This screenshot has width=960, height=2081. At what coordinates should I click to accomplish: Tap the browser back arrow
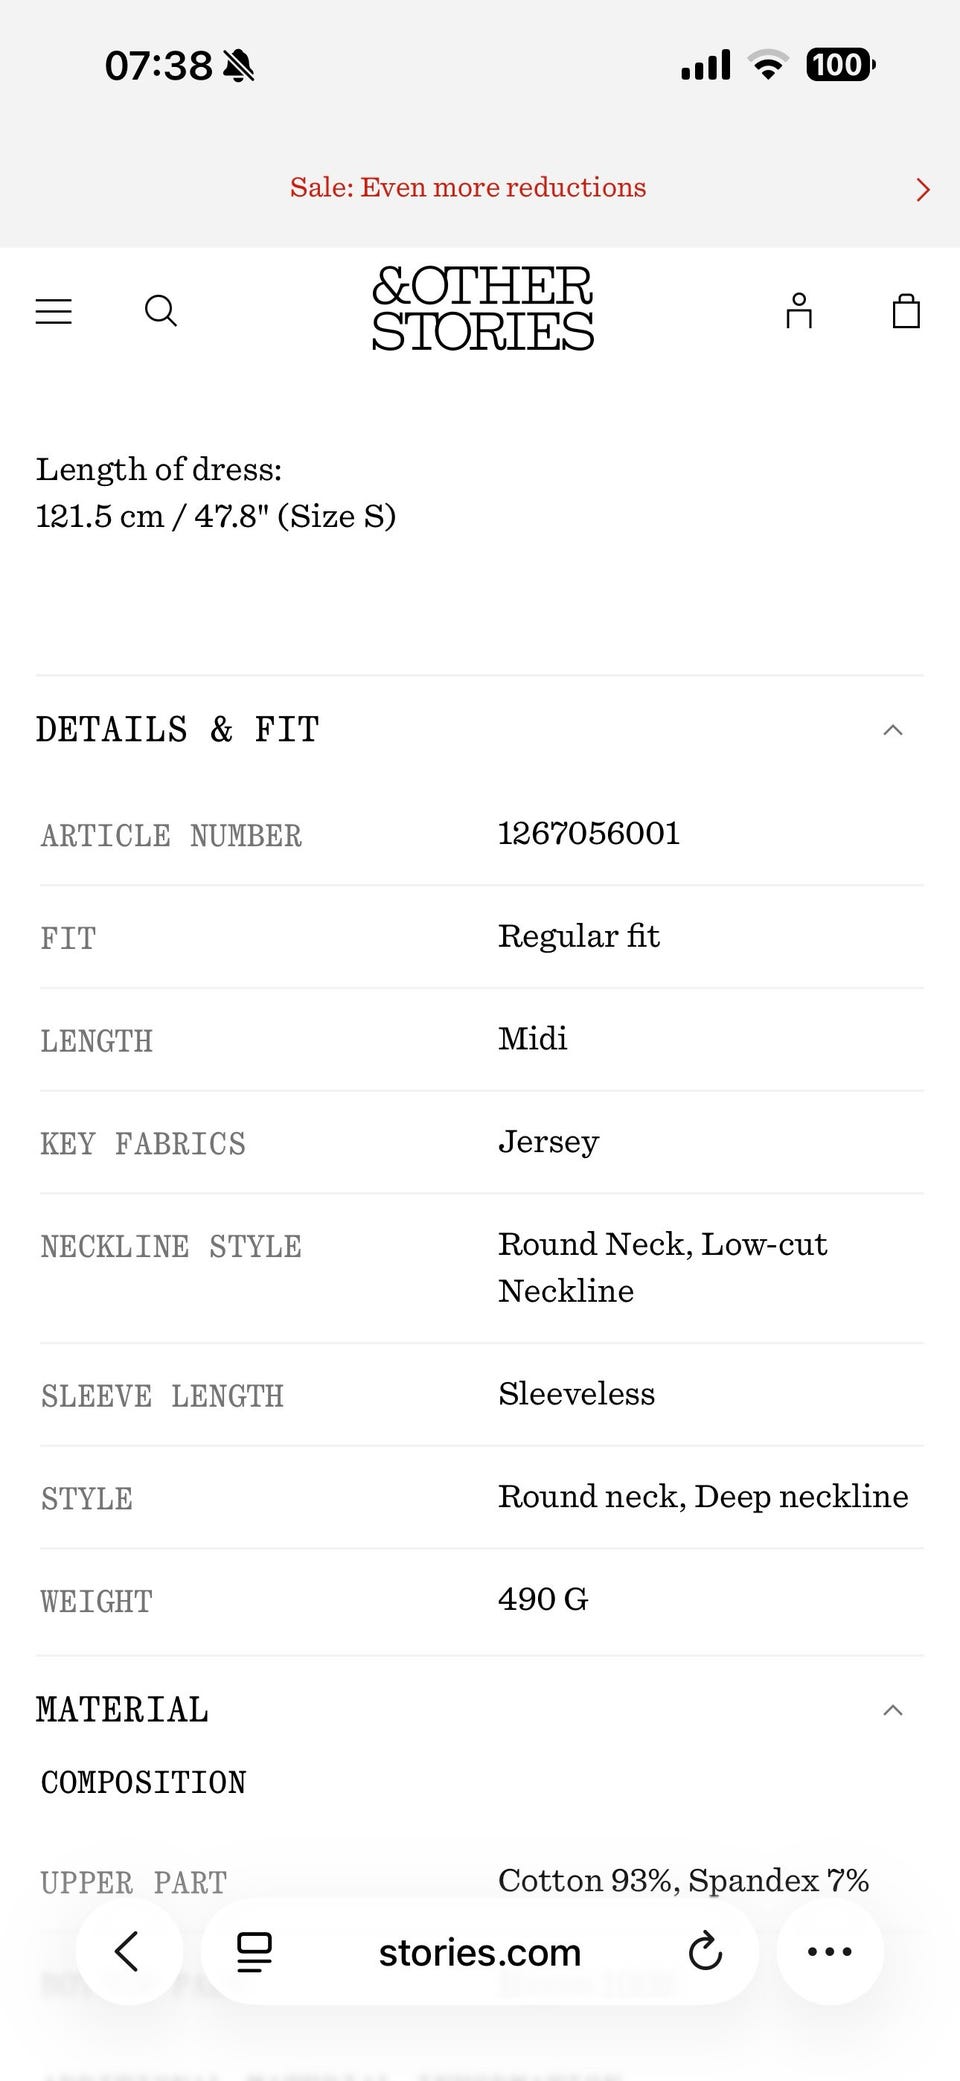point(128,1950)
